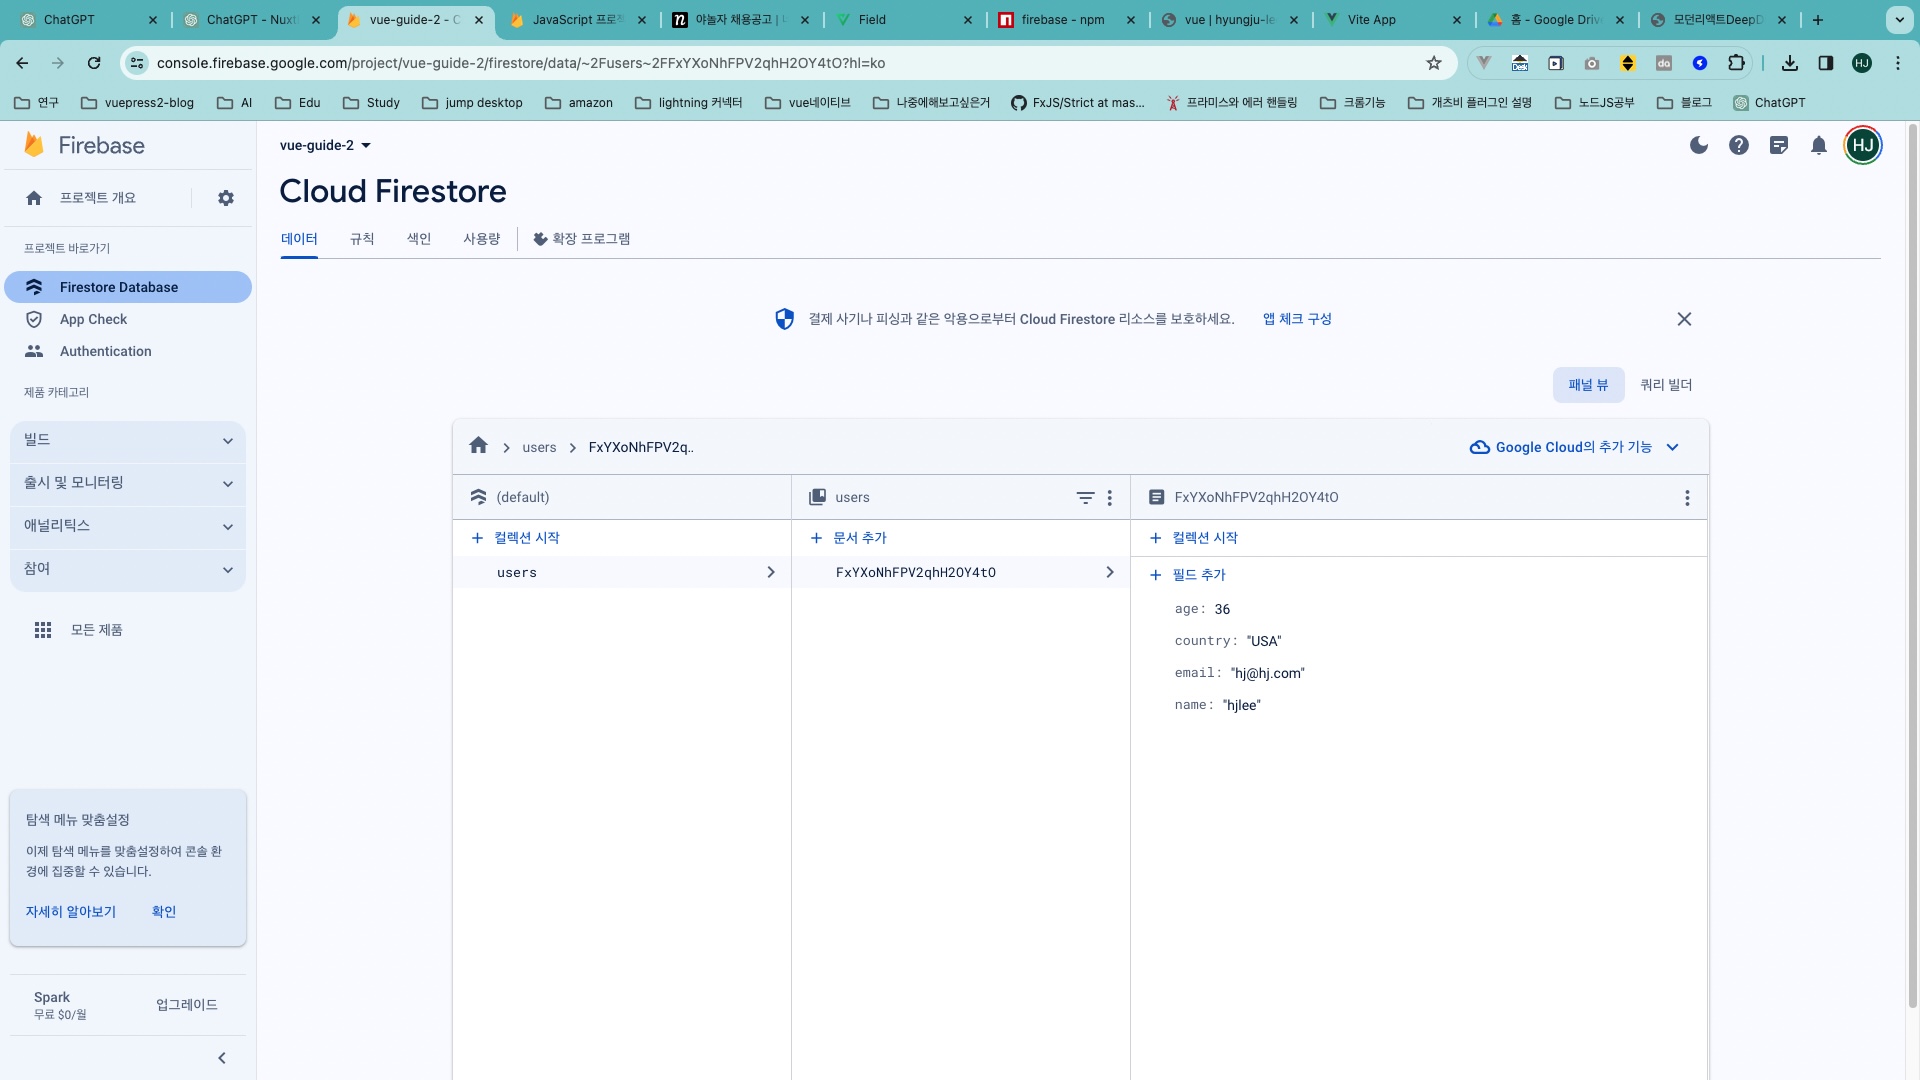This screenshot has height=1080, width=1920.
Task: Click the 앱 체크 구성 link
Action: coord(1297,319)
